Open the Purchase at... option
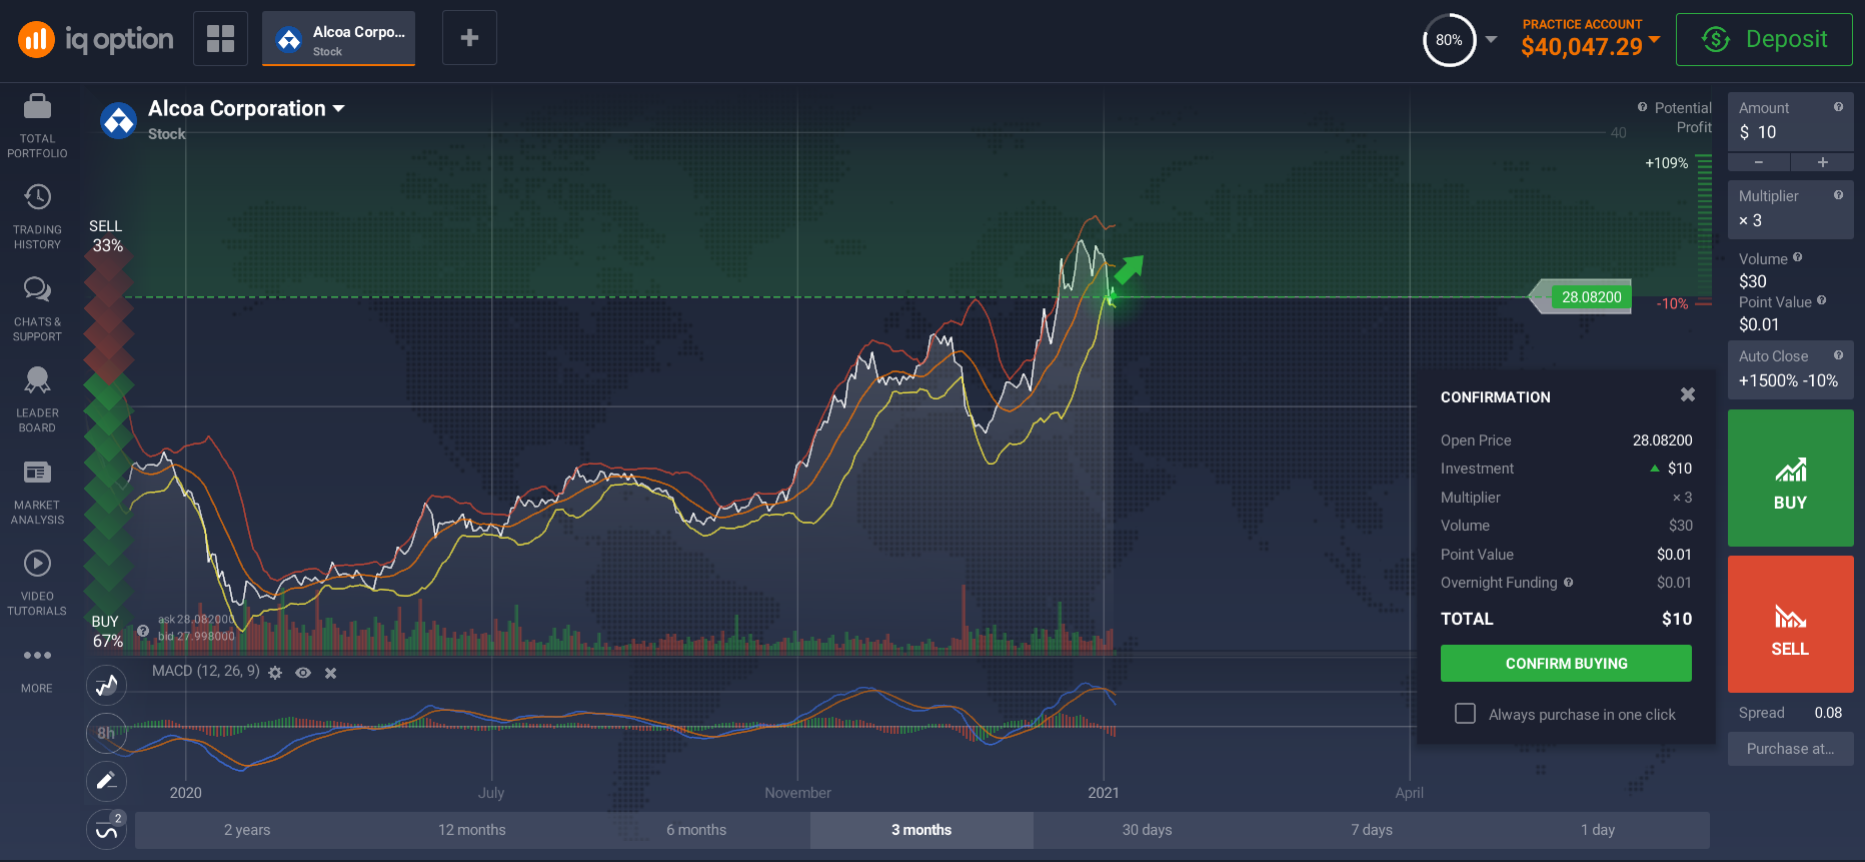1865x862 pixels. (1790, 748)
